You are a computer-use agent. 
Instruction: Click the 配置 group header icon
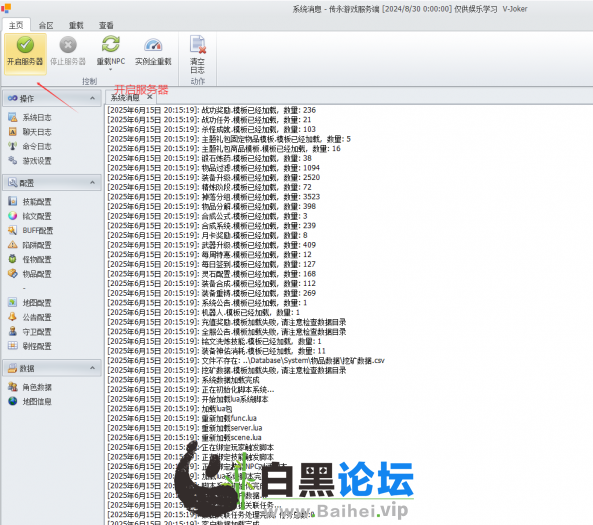click(12, 183)
